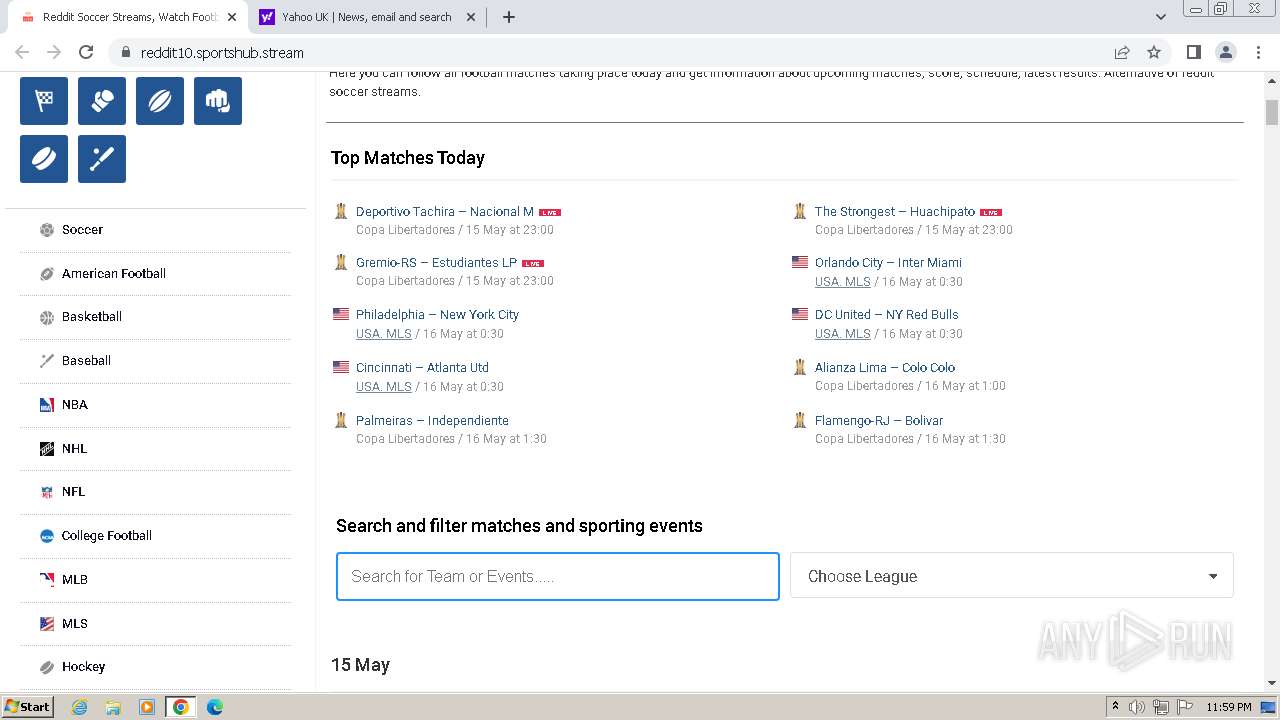
Task: Click USA. MLS link under Orlando City match
Action: [843, 282]
